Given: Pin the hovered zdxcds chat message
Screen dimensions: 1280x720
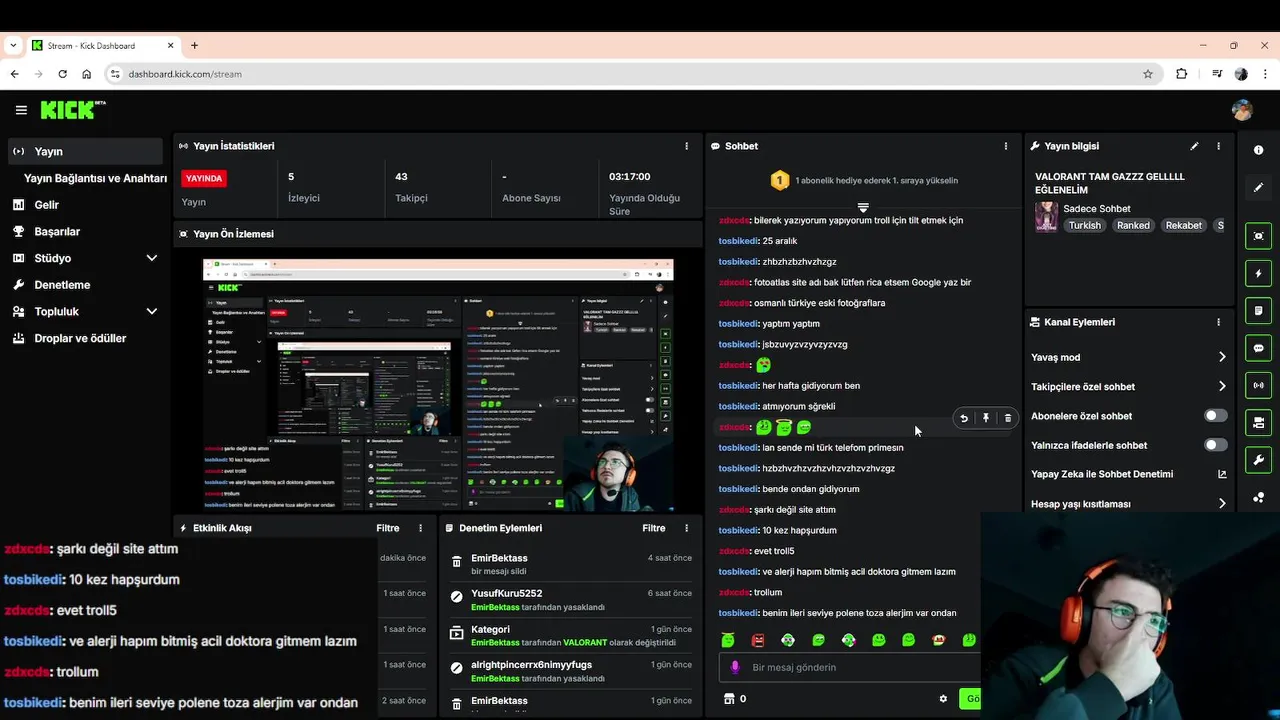Looking at the screenshot, I should (x=986, y=418).
